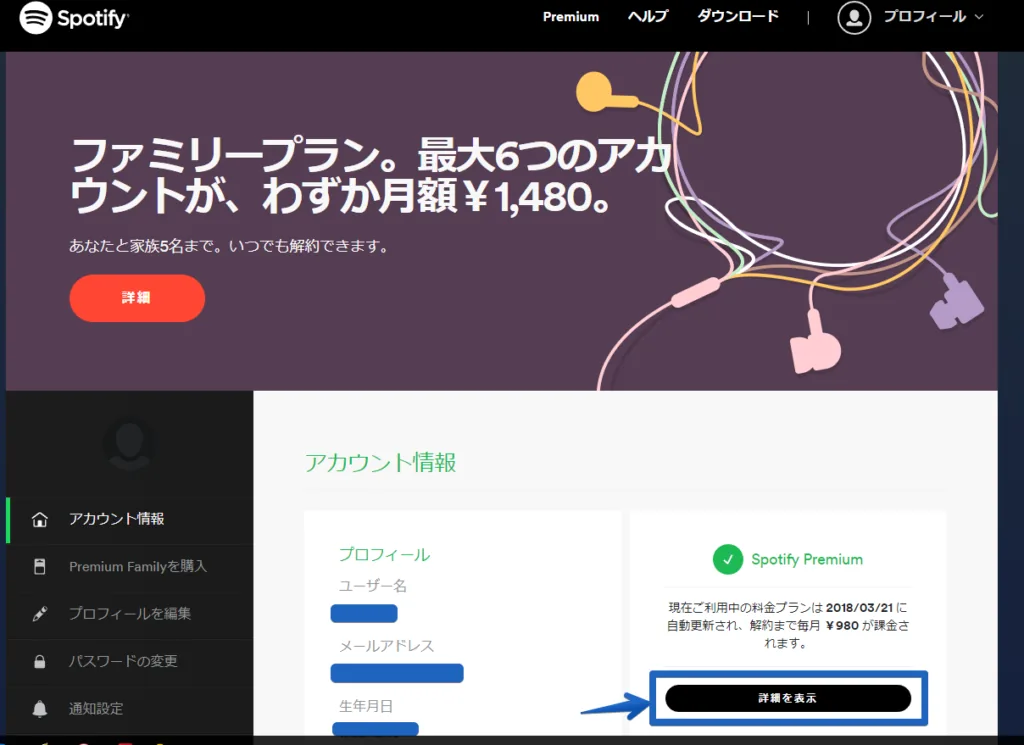1024x745 pixels.
Task: Click the sidebar user avatar picture
Action: (x=129, y=445)
